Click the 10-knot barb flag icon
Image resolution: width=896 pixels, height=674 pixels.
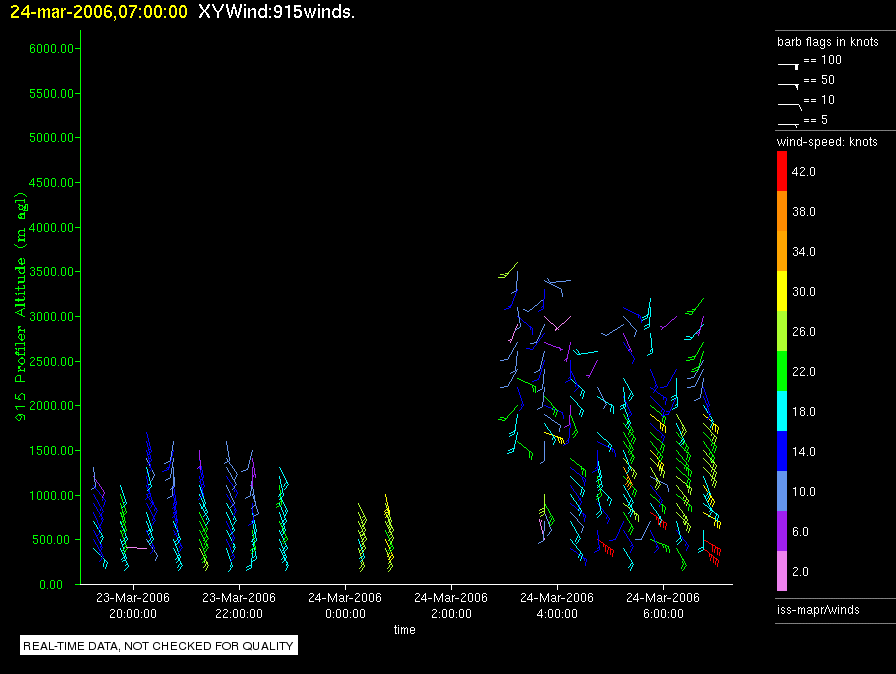(788, 103)
